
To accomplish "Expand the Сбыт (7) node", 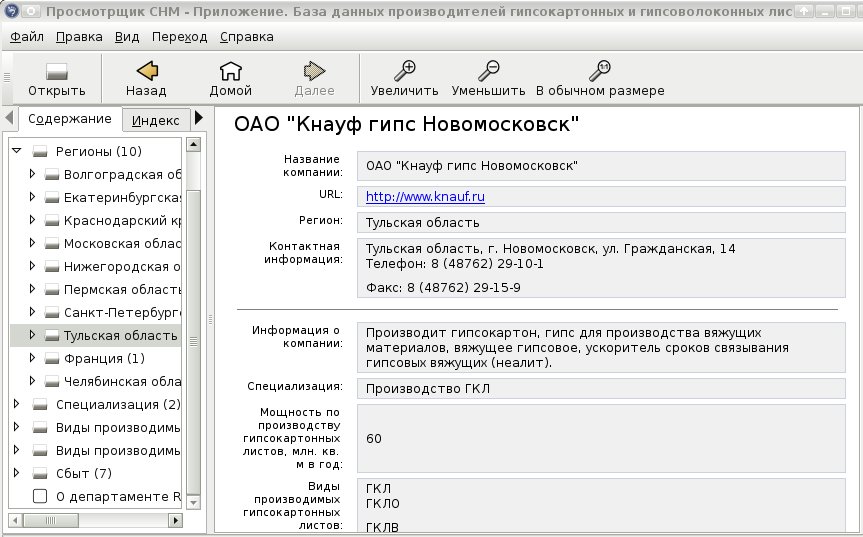I will [17, 473].
